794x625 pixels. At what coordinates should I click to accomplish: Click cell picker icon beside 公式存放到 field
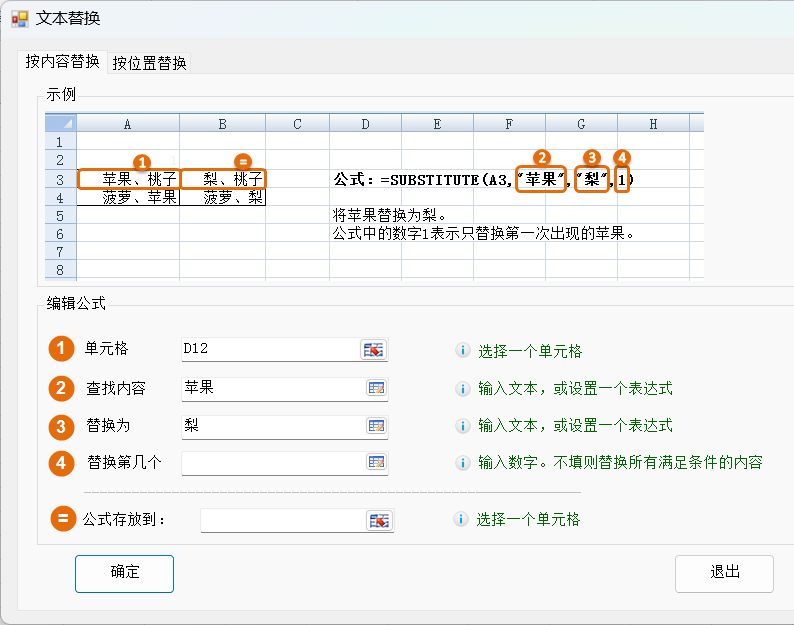click(380, 520)
